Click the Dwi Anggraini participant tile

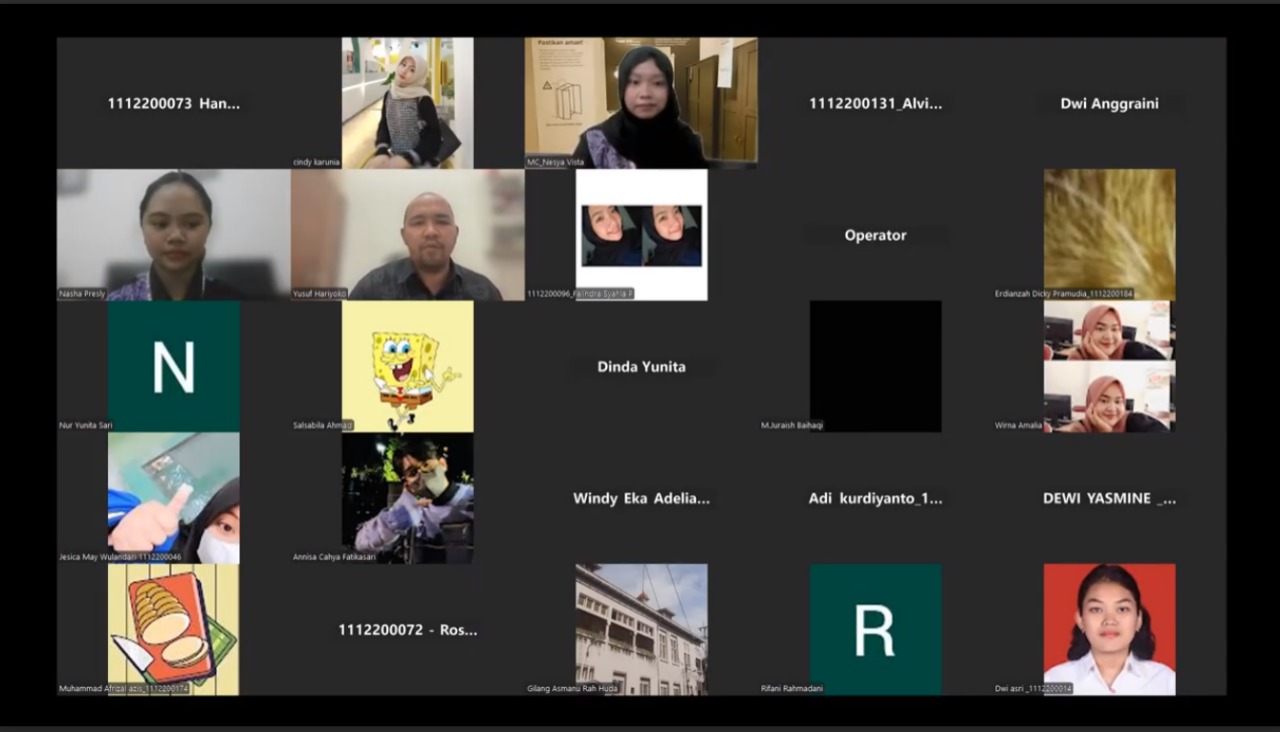pyautogui.click(x=1109, y=103)
